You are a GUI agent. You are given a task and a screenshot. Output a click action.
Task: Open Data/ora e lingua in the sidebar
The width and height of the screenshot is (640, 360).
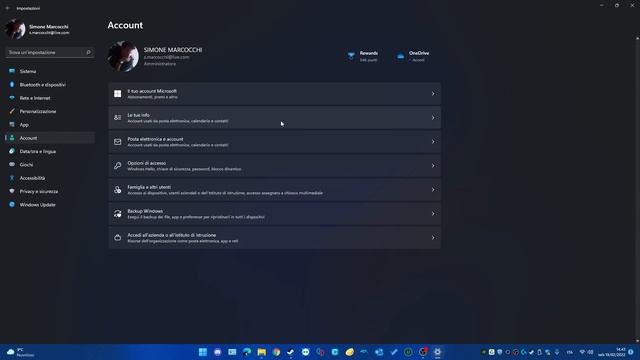(x=50, y=151)
